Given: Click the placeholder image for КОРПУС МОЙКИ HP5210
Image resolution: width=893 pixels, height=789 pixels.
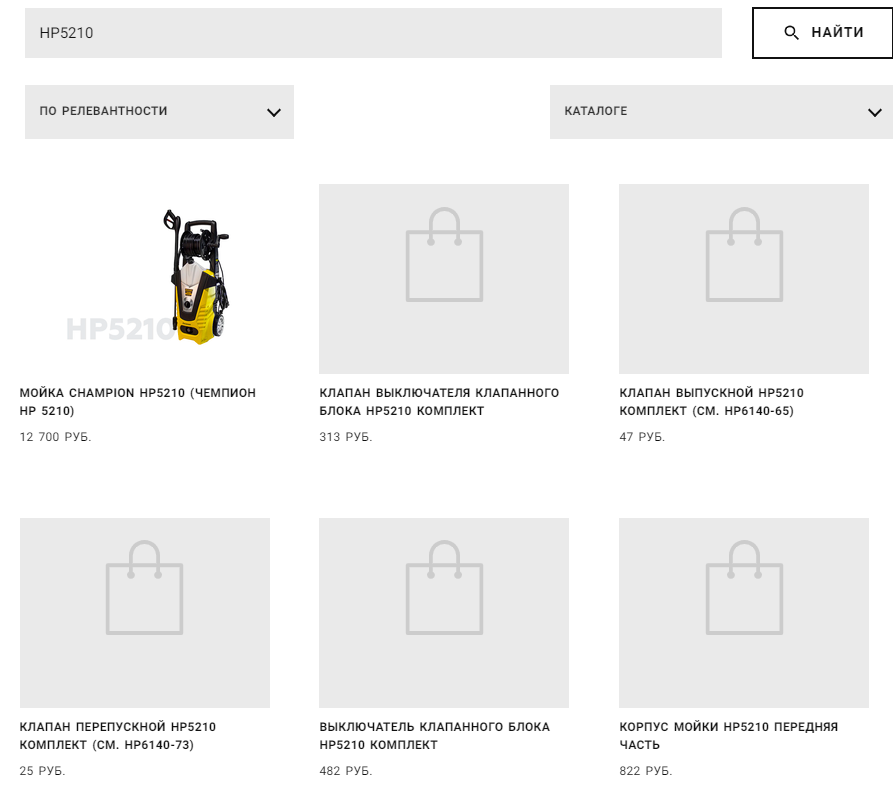Looking at the screenshot, I should pyautogui.click(x=744, y=612).
